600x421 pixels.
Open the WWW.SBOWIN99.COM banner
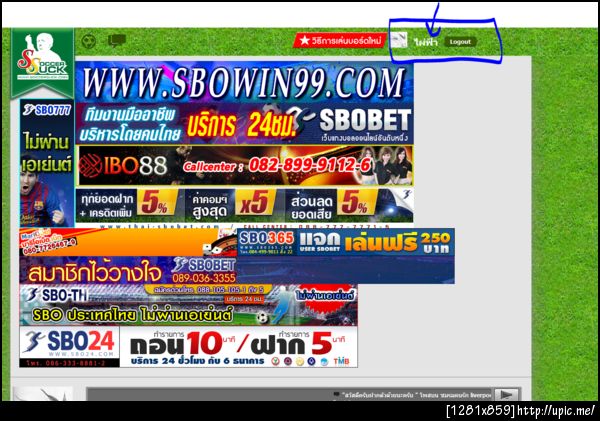244,82
